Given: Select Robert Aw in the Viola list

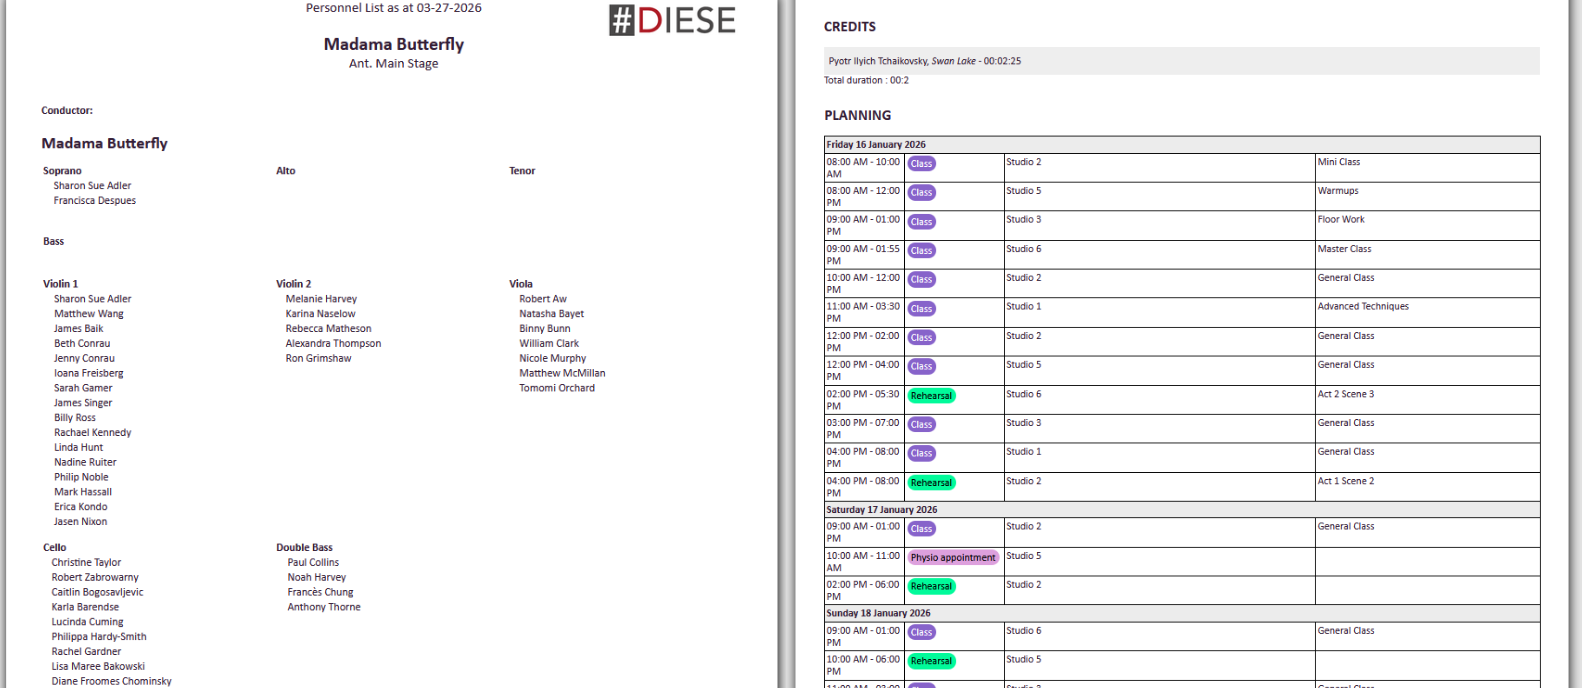Looking at the screenshot, I should pos(542,299).
